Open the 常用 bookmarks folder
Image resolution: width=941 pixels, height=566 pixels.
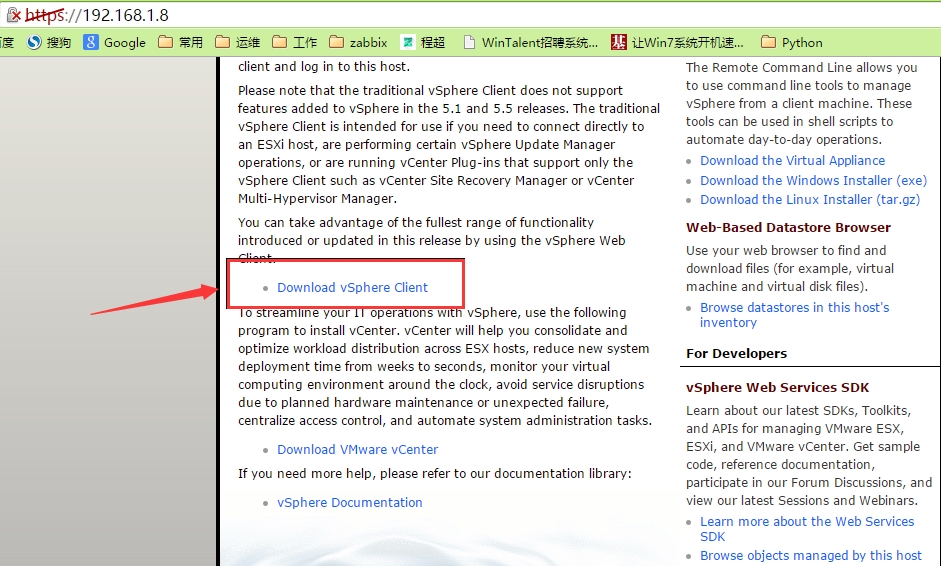[x=180, y=43]
